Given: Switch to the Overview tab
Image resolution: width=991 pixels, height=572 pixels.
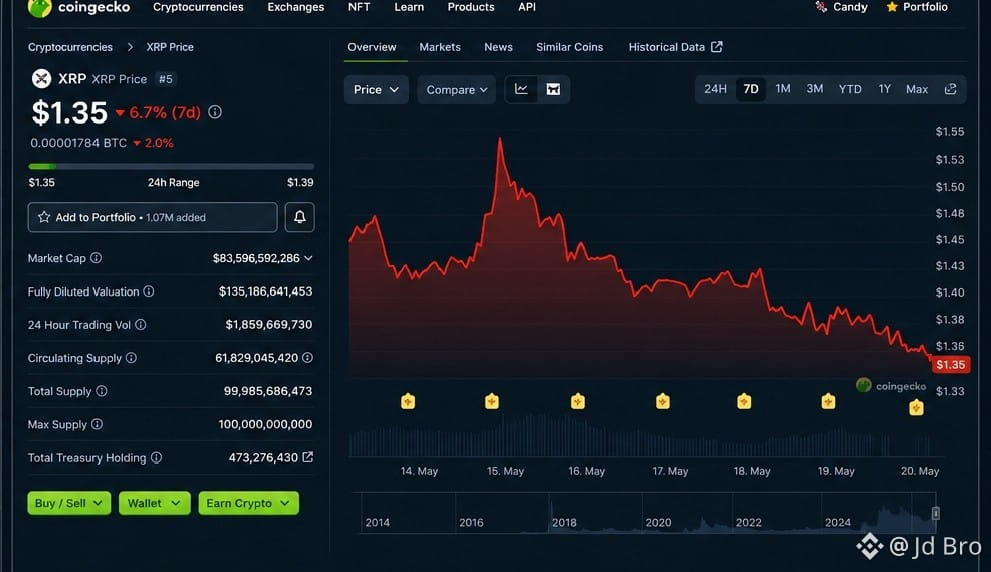Looking at the screenshot, I should (372, 47).
